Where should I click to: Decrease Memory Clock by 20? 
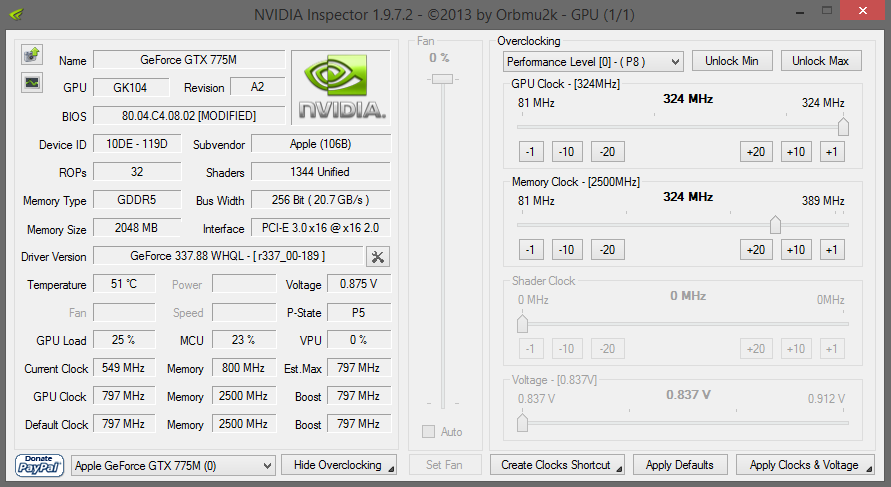click(x=607, y=249)
